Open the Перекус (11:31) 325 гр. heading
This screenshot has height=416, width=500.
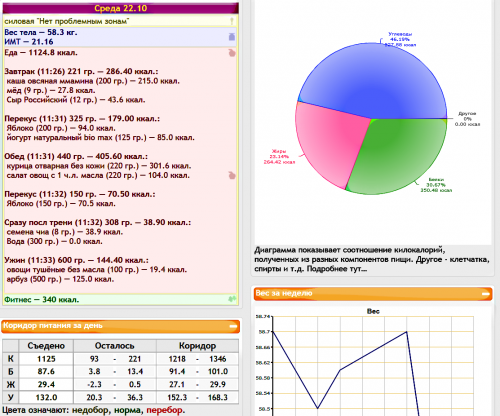[x=82, y=119]
